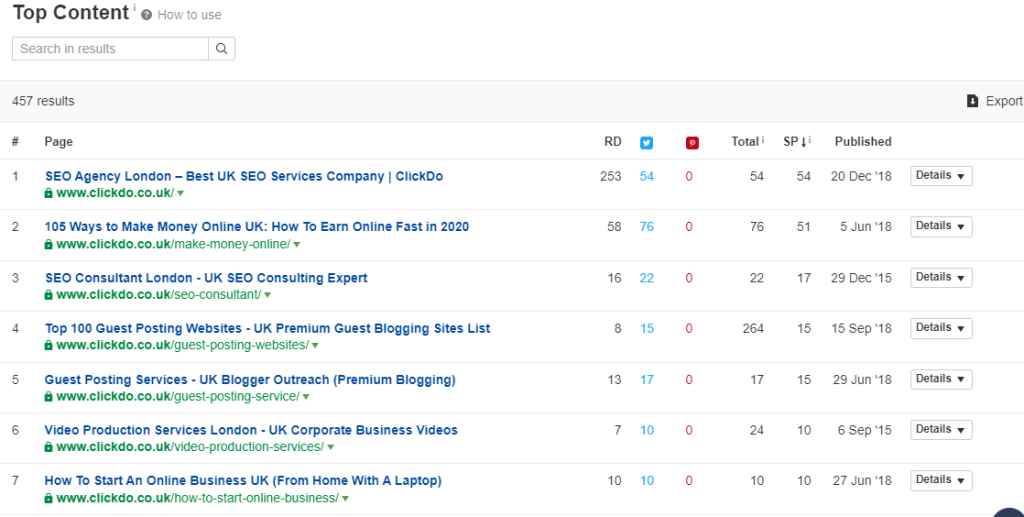1024x517 pixels.
Task: Open the www.clickdo.co.uk/guest-posting-websites/ URL
Action: (x=182, y=345)
